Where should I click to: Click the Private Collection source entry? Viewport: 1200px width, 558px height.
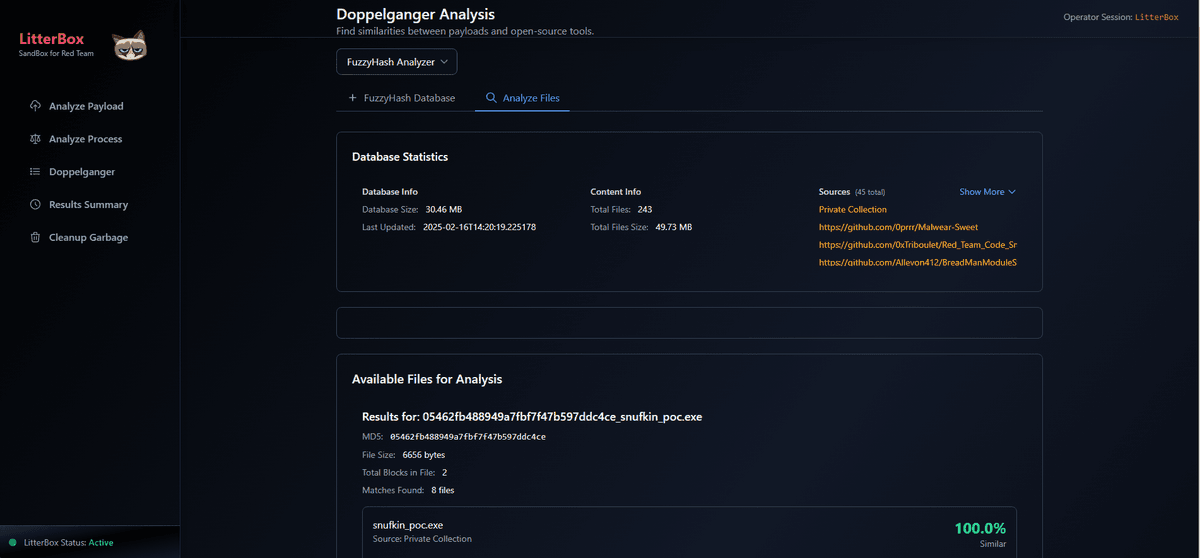[x=852, y=210]
